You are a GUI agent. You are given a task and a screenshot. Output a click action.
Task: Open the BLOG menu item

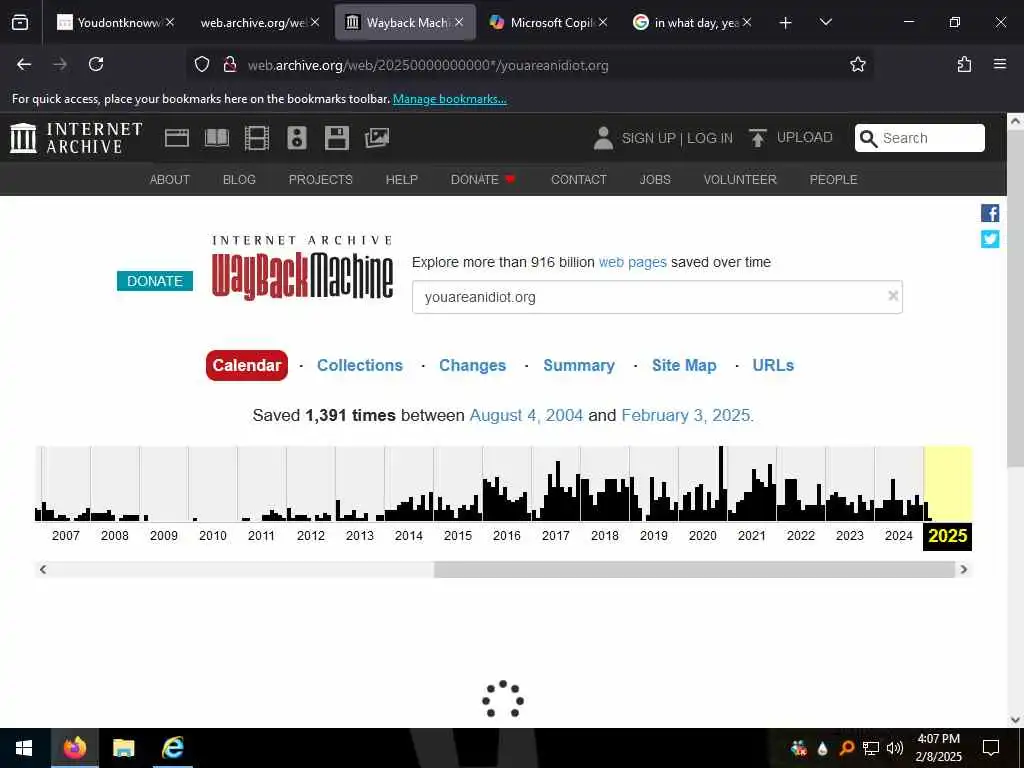tap(239, 180)
